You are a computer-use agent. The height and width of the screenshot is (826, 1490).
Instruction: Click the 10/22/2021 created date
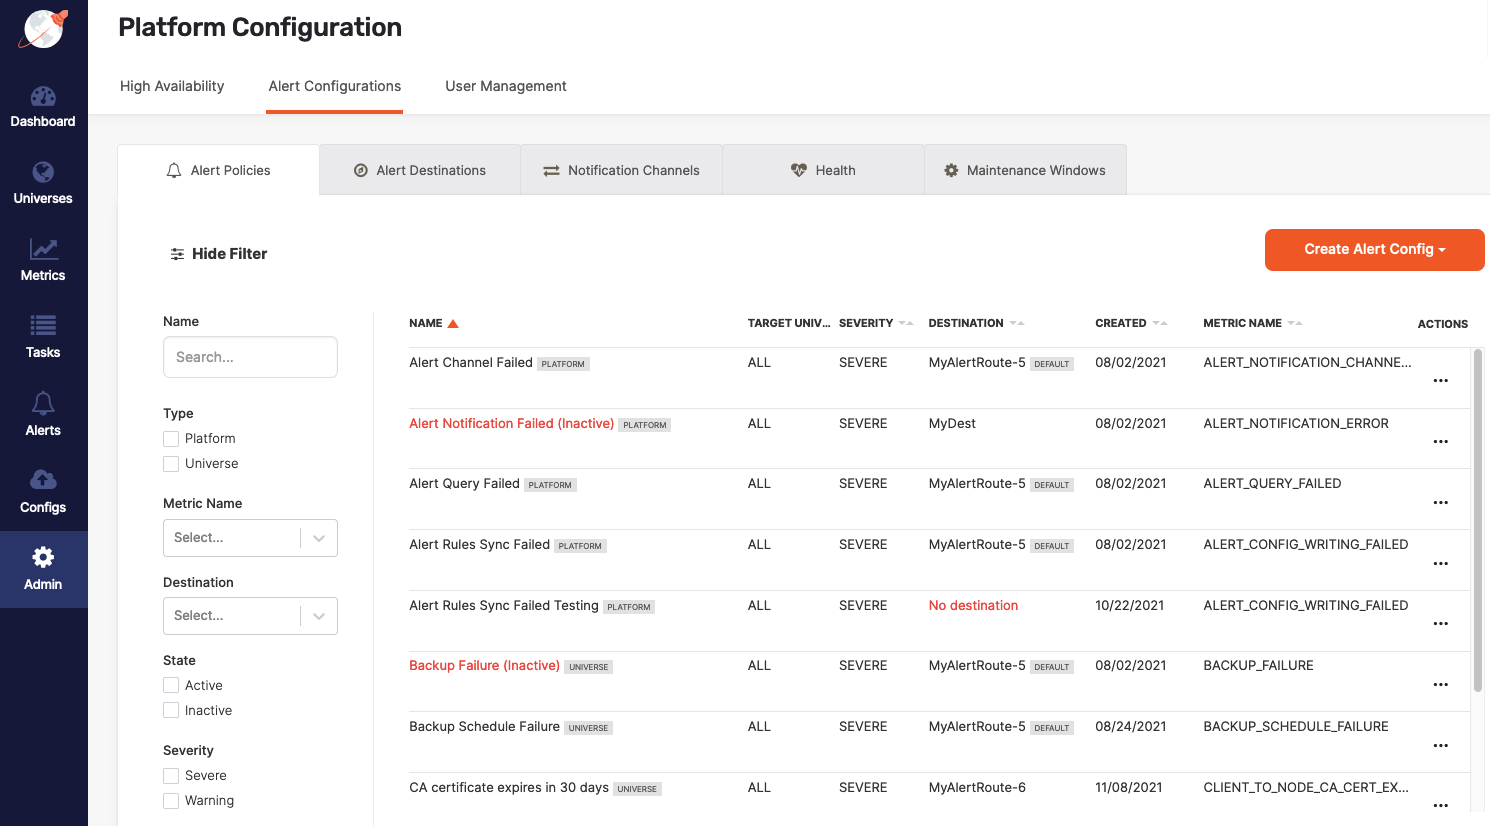(x=1130, y=606)
